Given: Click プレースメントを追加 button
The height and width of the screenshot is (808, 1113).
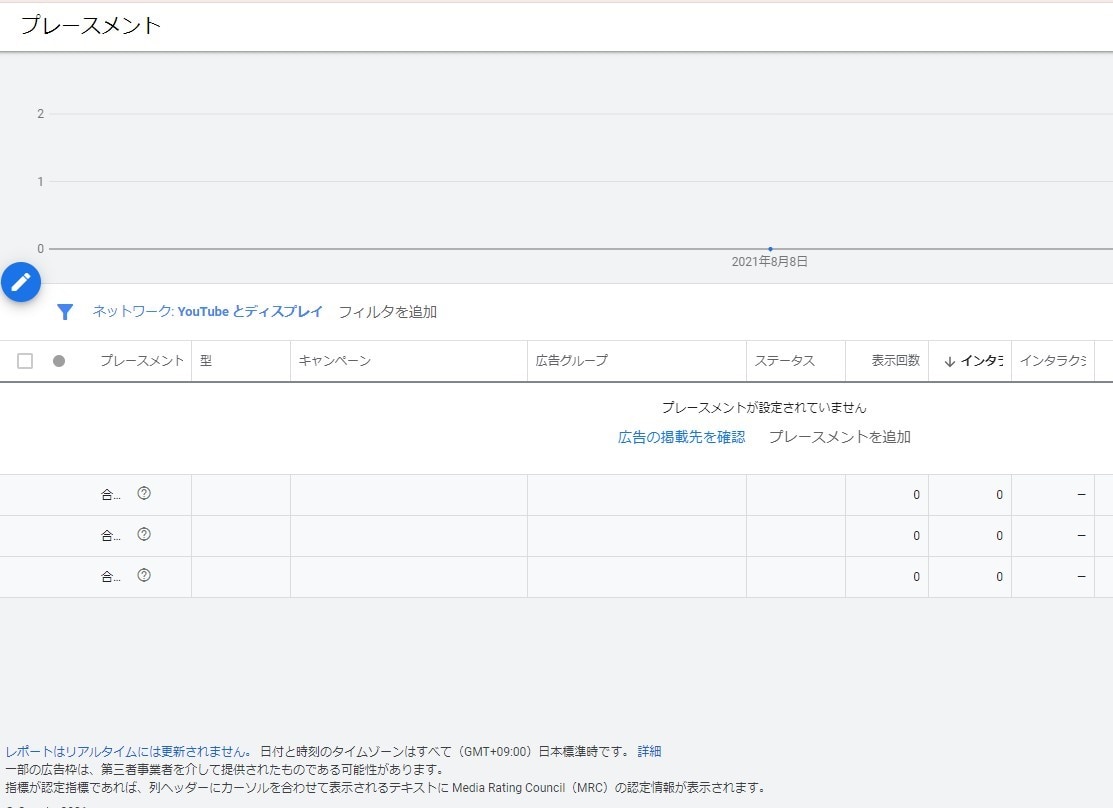Looking at the screenshot, I should [x=840, y=437].
